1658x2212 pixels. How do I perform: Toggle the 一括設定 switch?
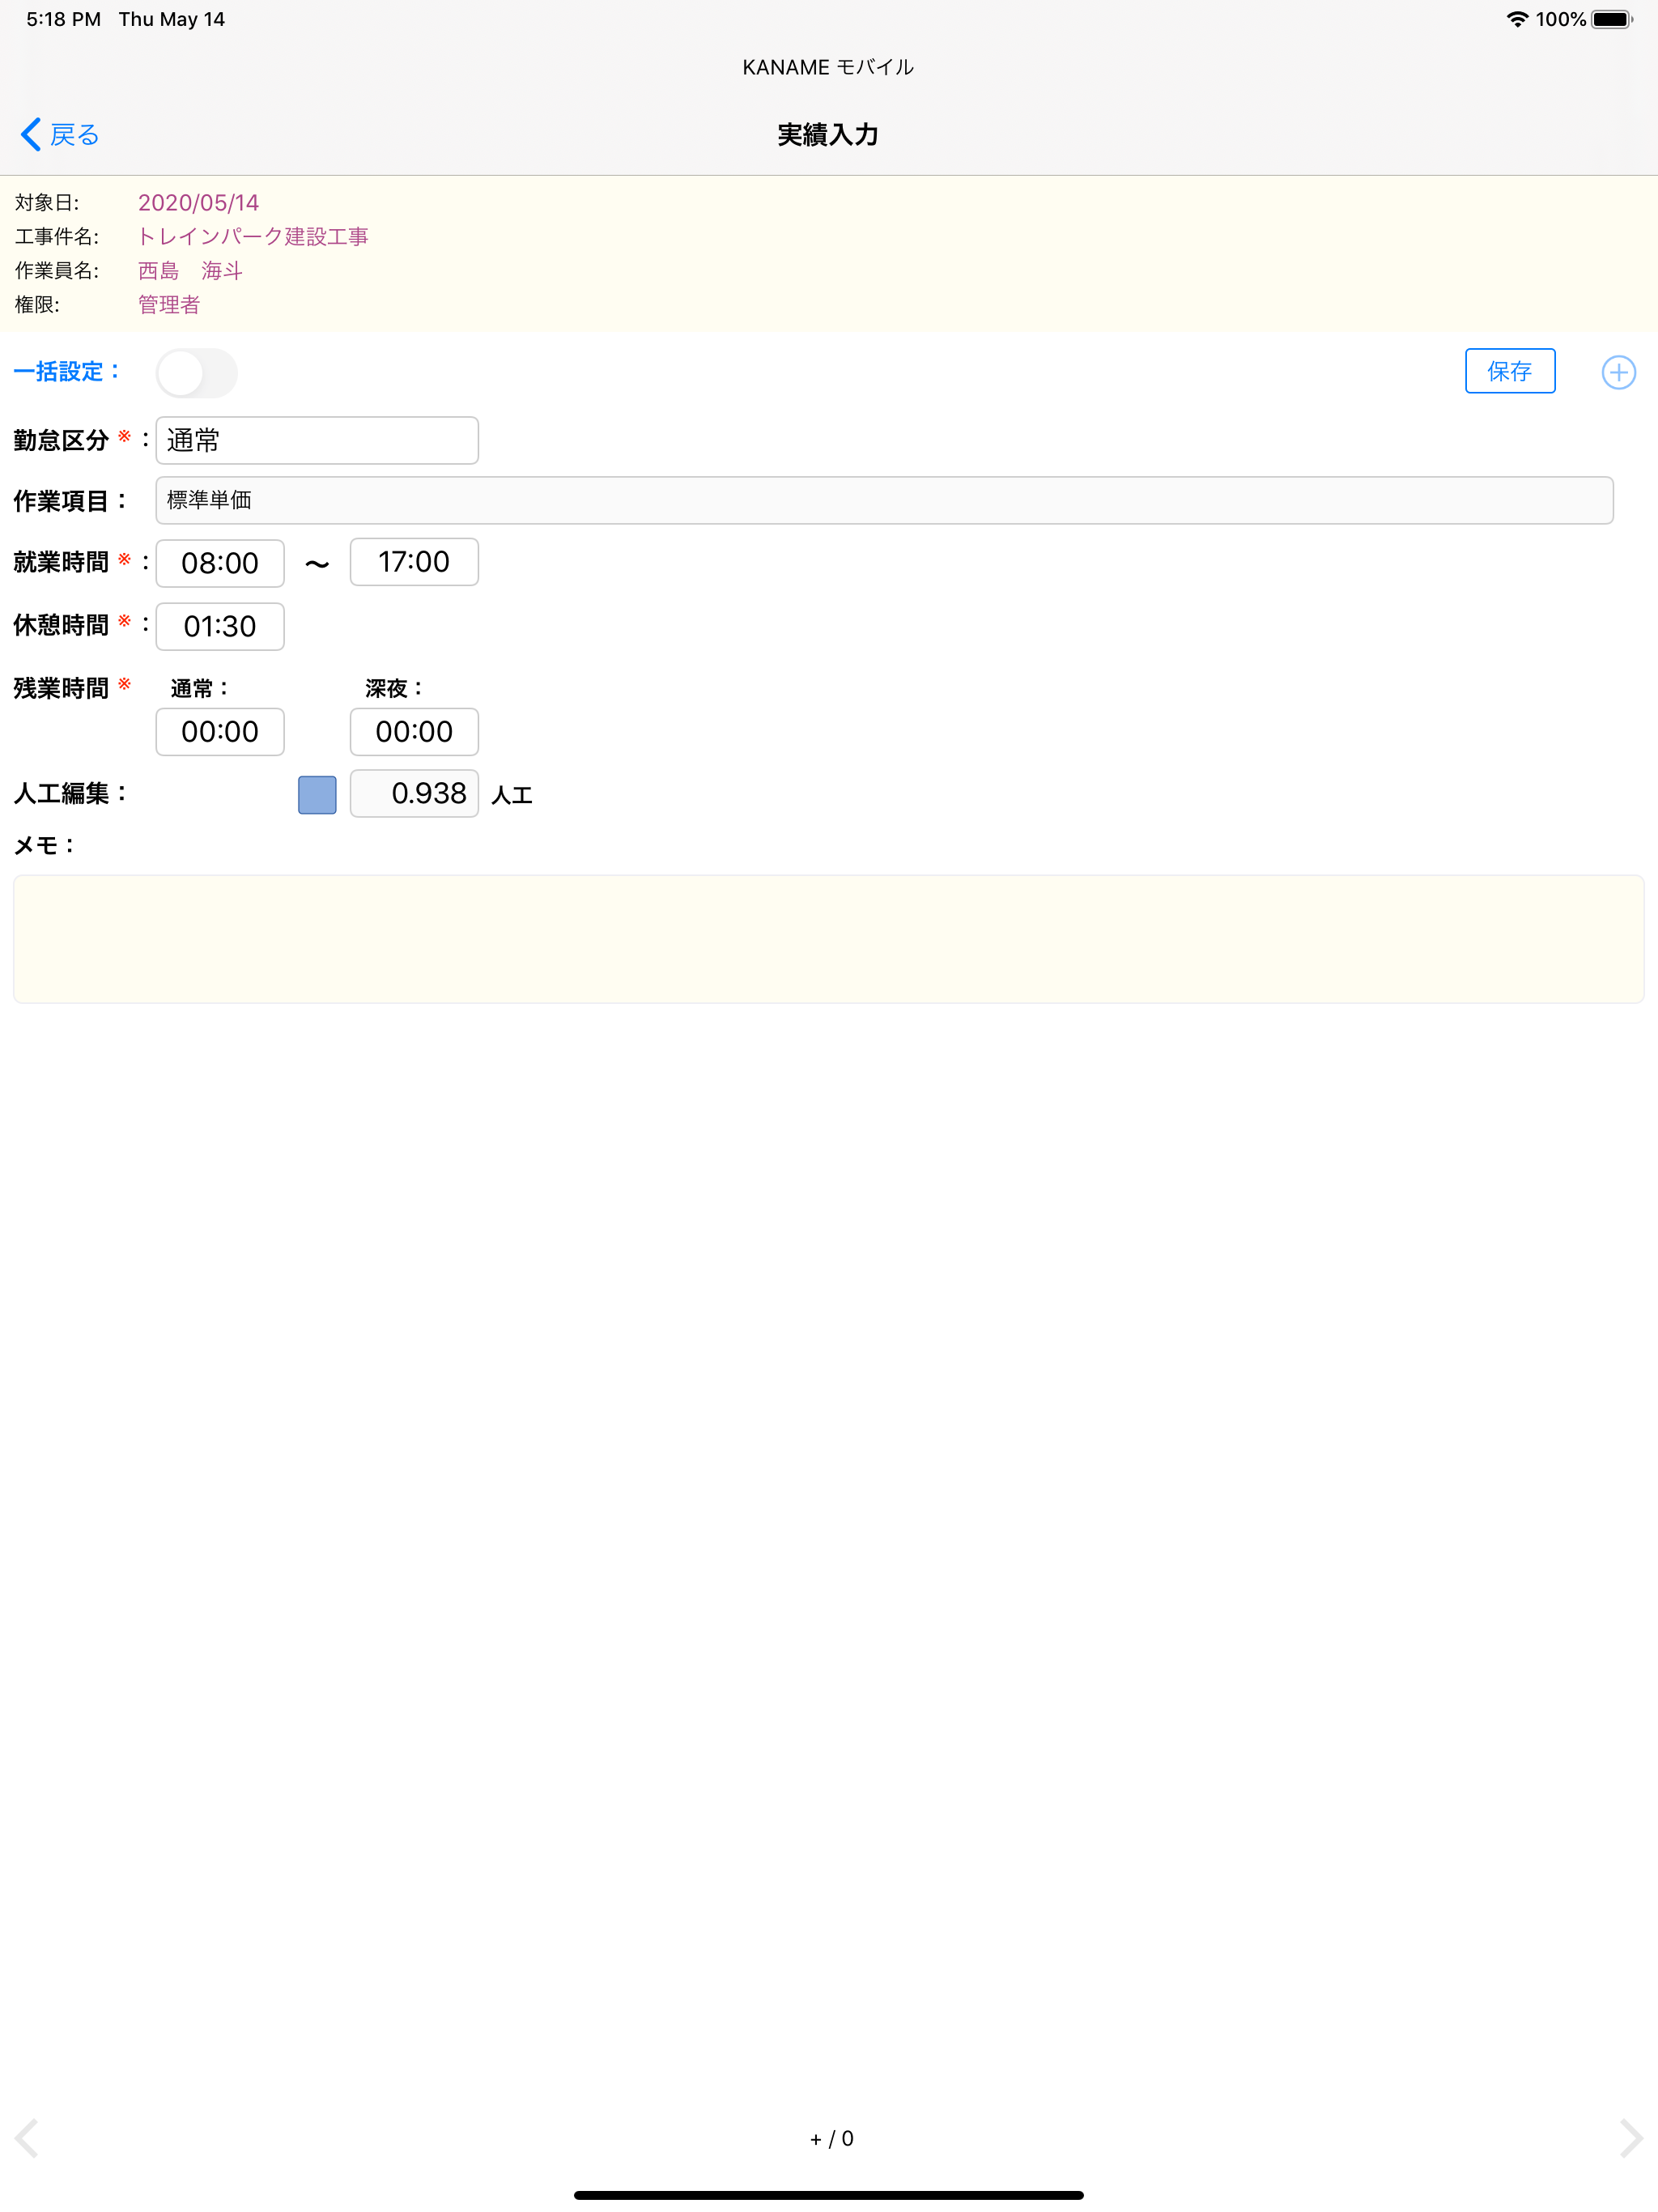tap(197, 373)
